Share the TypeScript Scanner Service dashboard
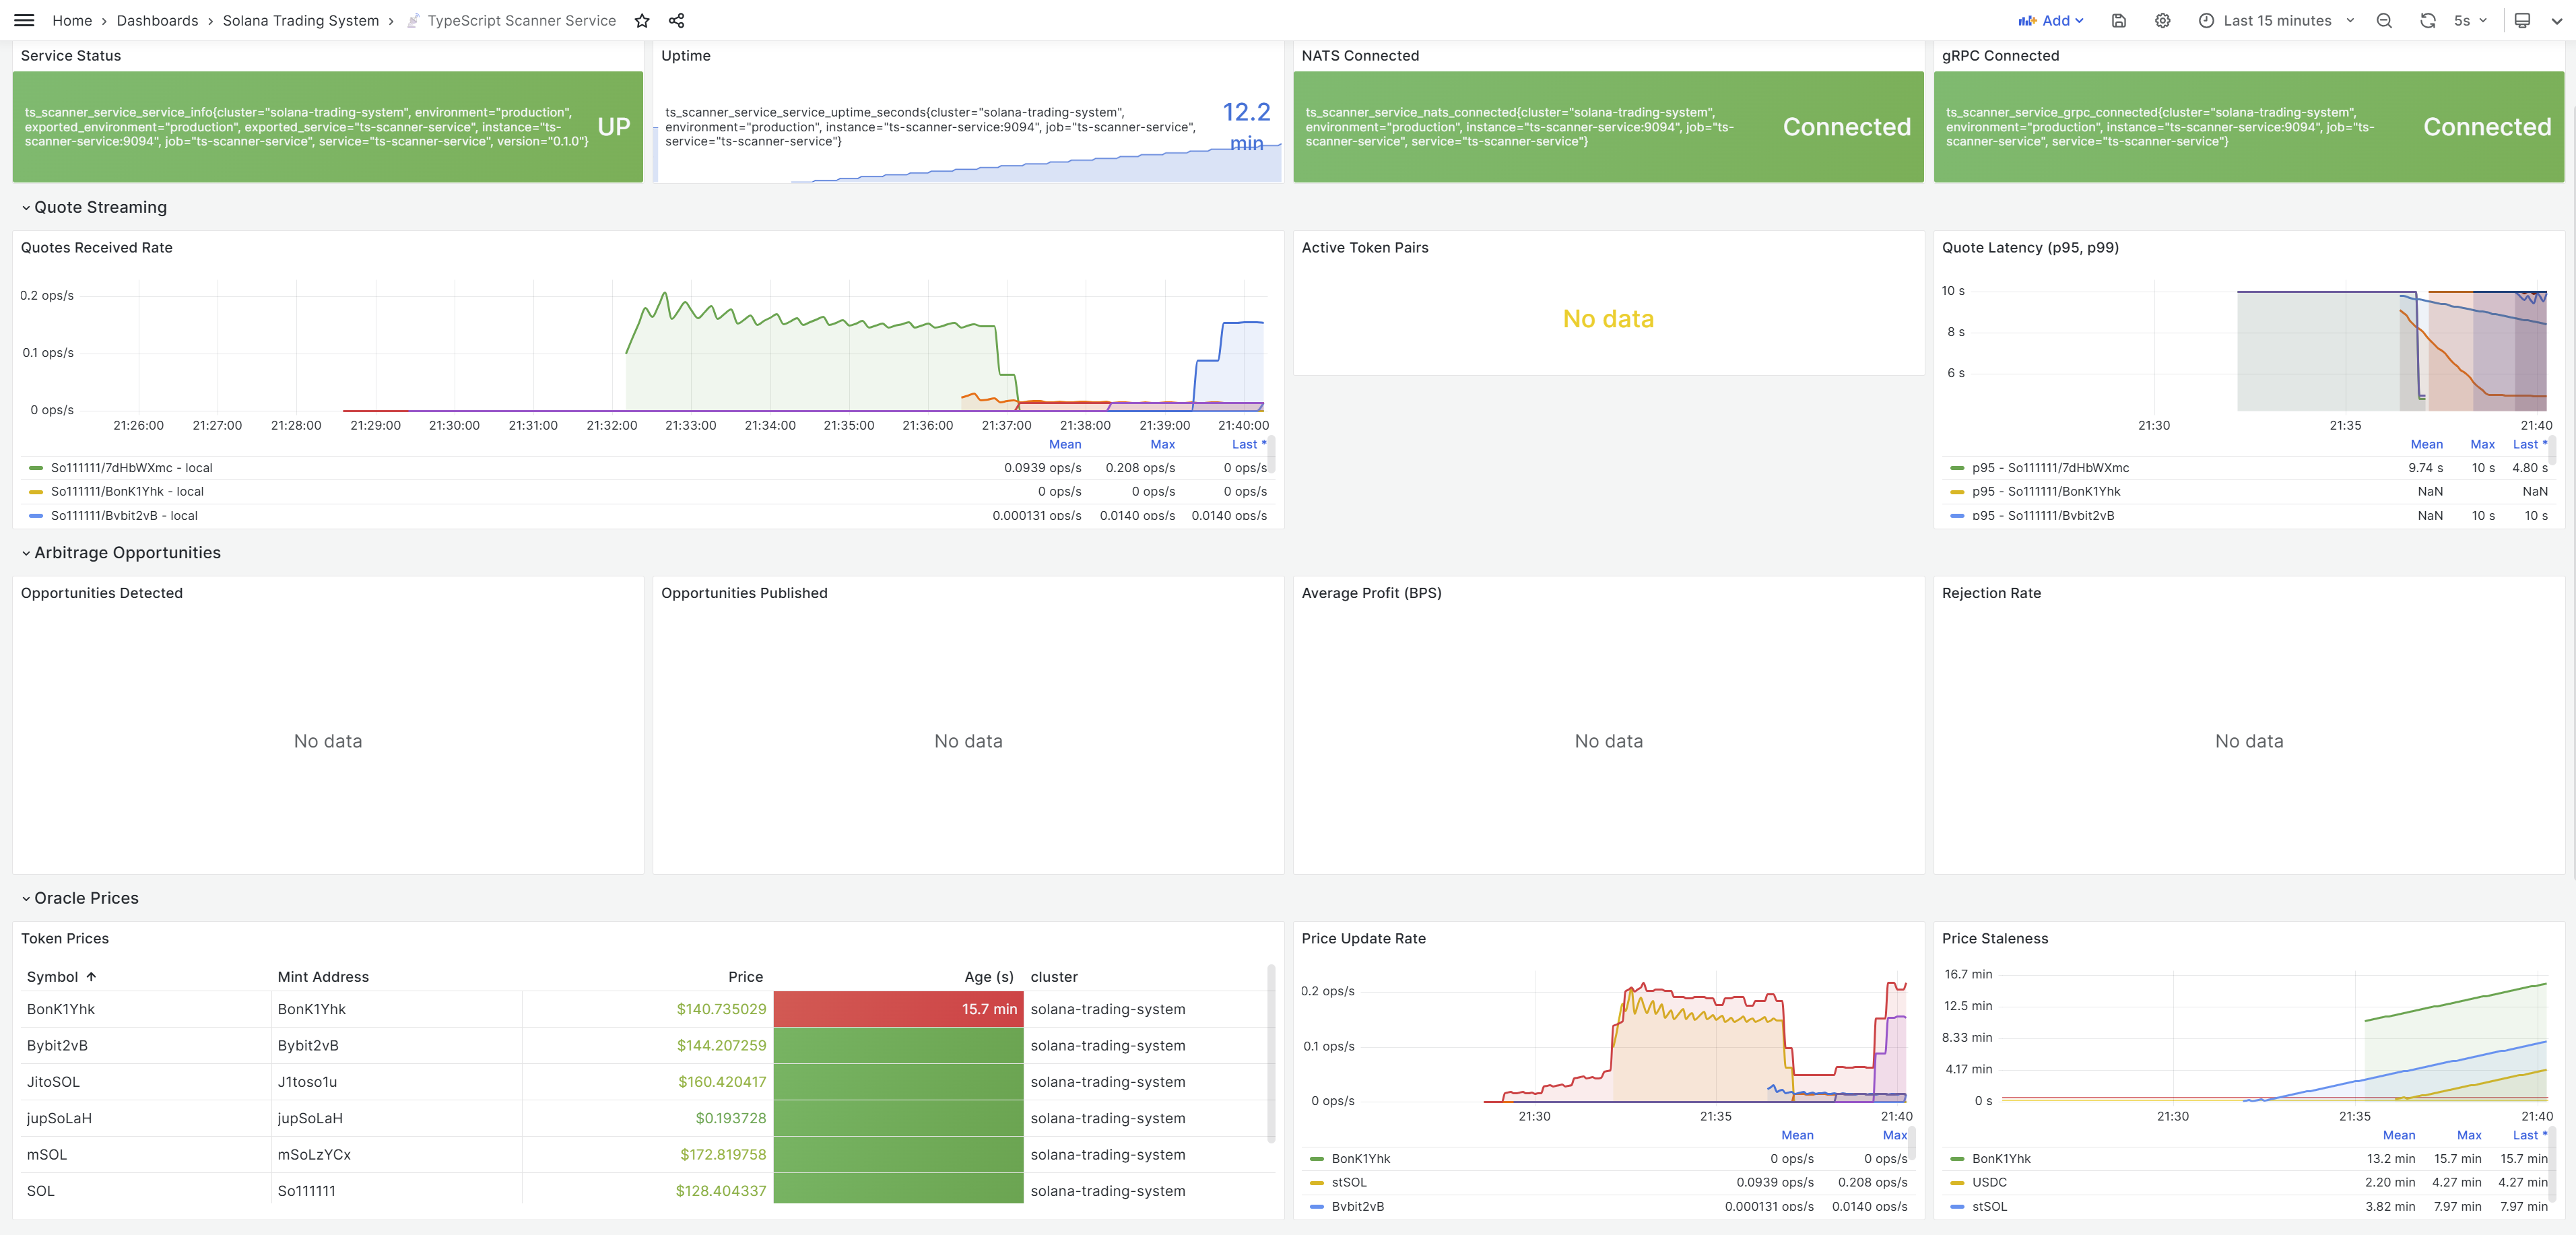This screenshot has width=2576, height=1235. (677, 20)
